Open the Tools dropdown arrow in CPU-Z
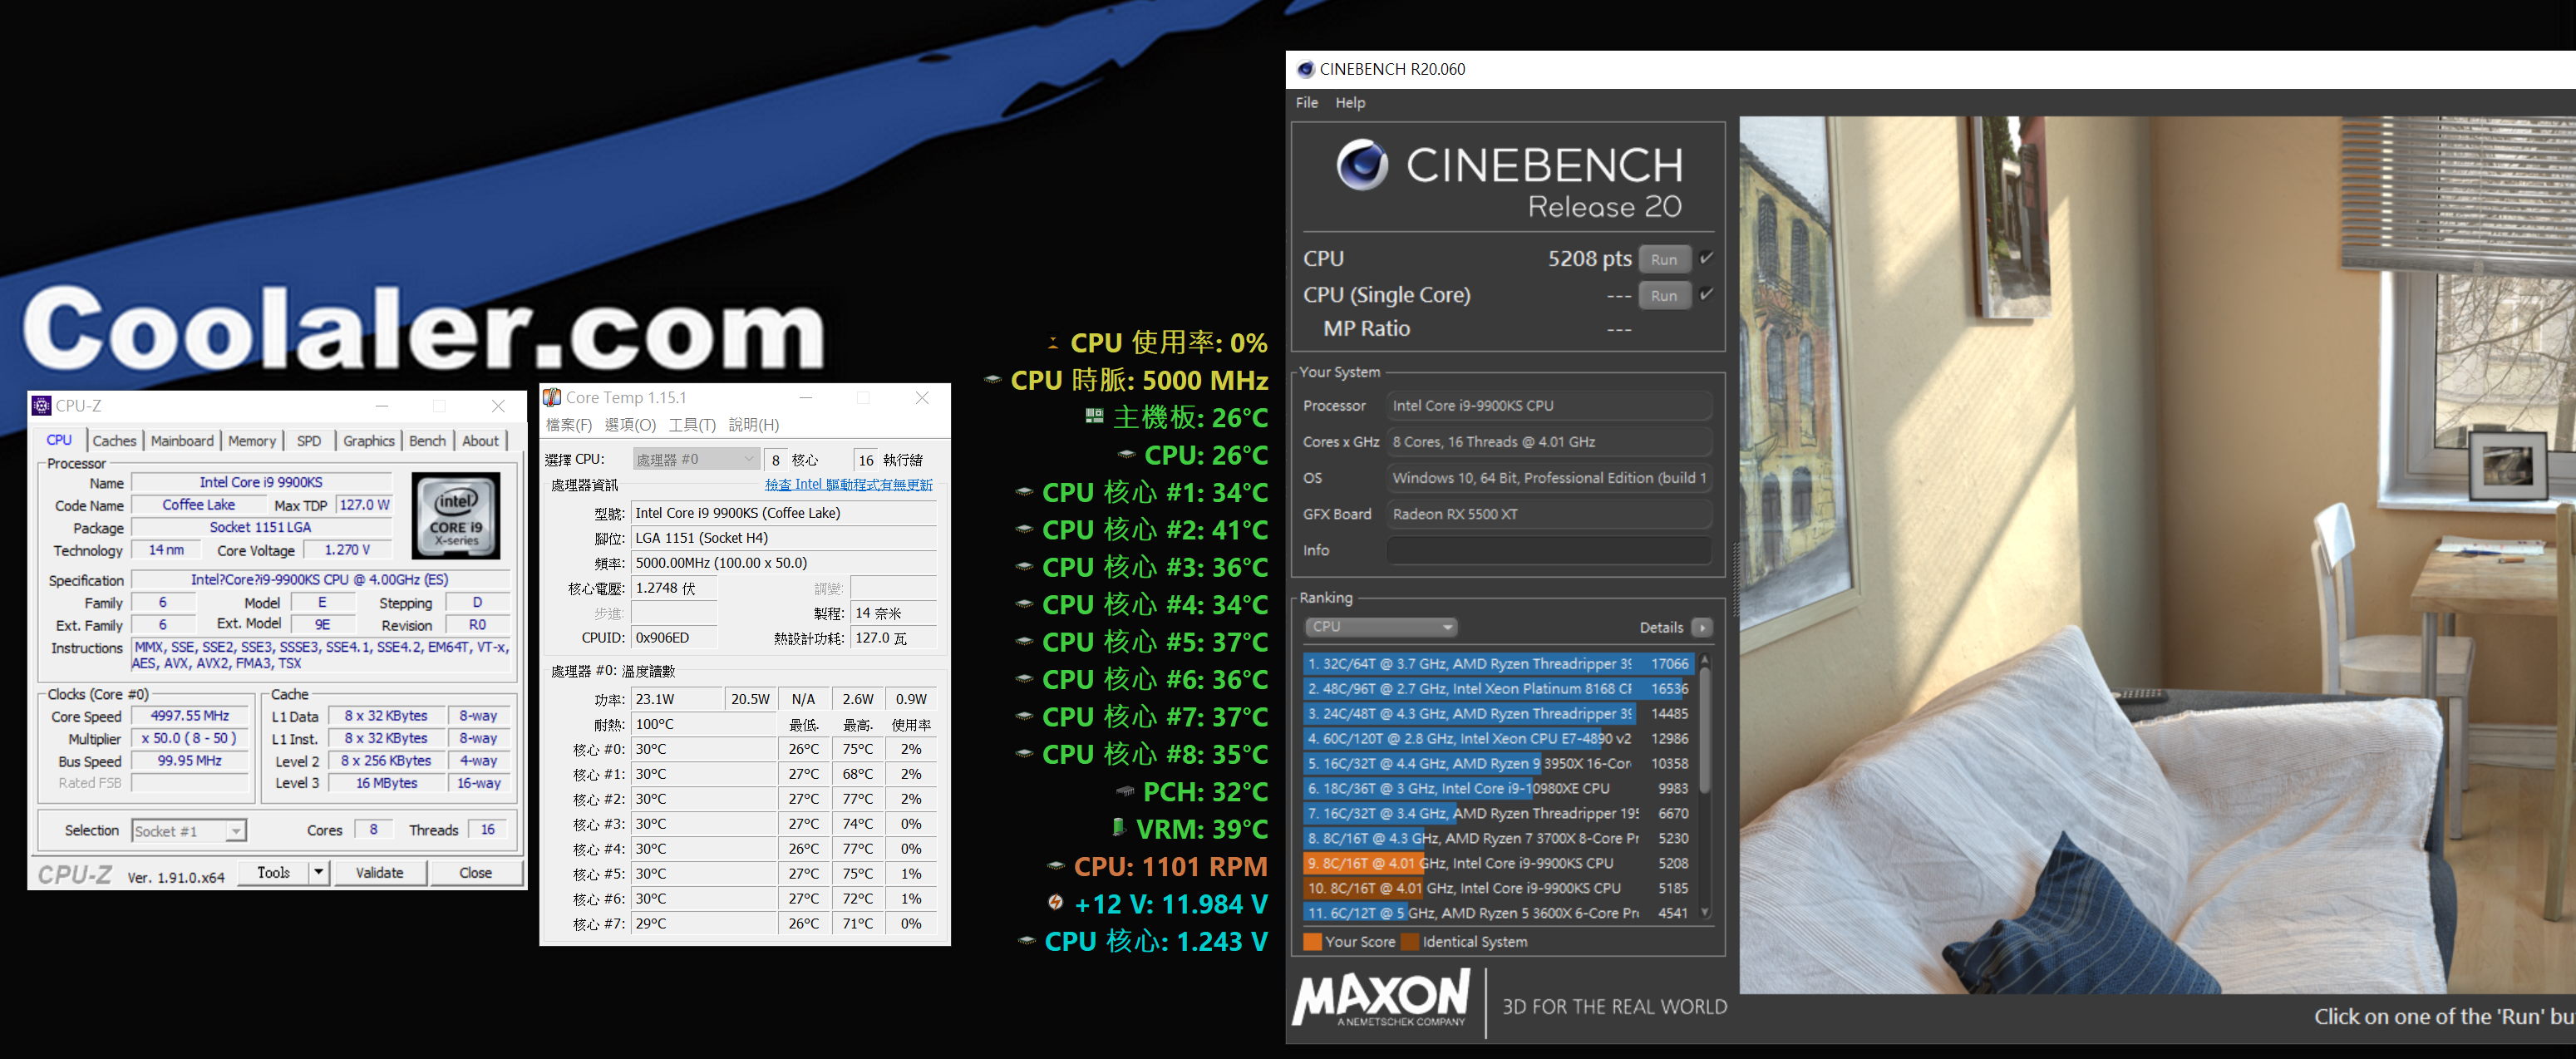Viewport: 2576px width, 1059px height. tap(318, 872)
